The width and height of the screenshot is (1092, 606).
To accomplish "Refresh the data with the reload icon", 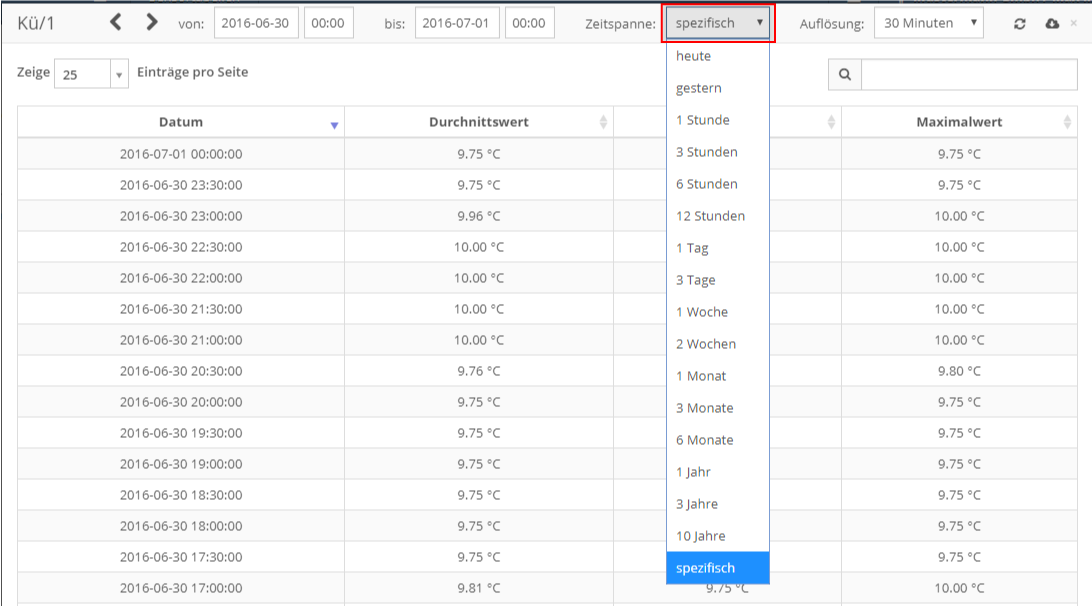I will pos(1020,24).
